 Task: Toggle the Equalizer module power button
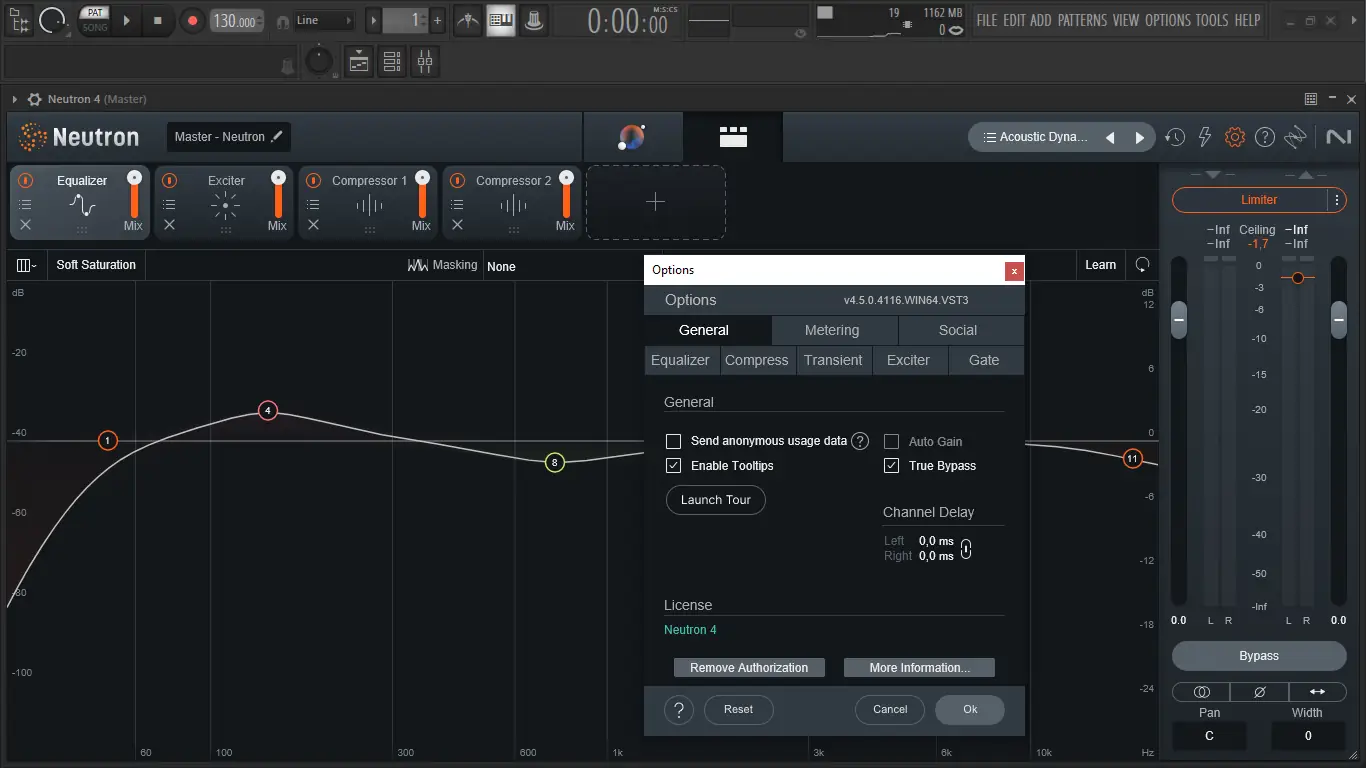(26, 181)
